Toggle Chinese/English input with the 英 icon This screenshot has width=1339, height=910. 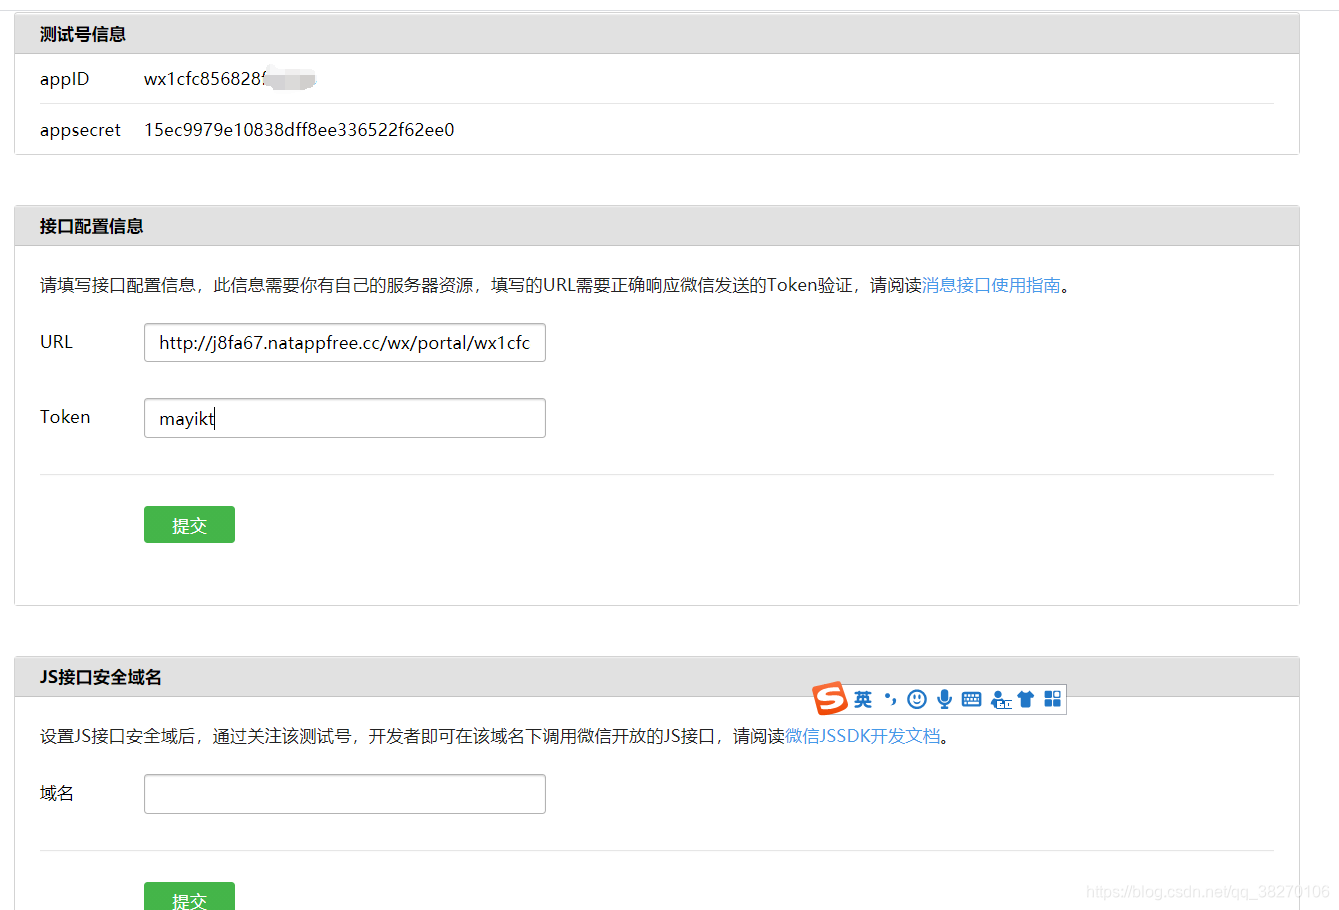pyautogui.click(x=862, y=699)
